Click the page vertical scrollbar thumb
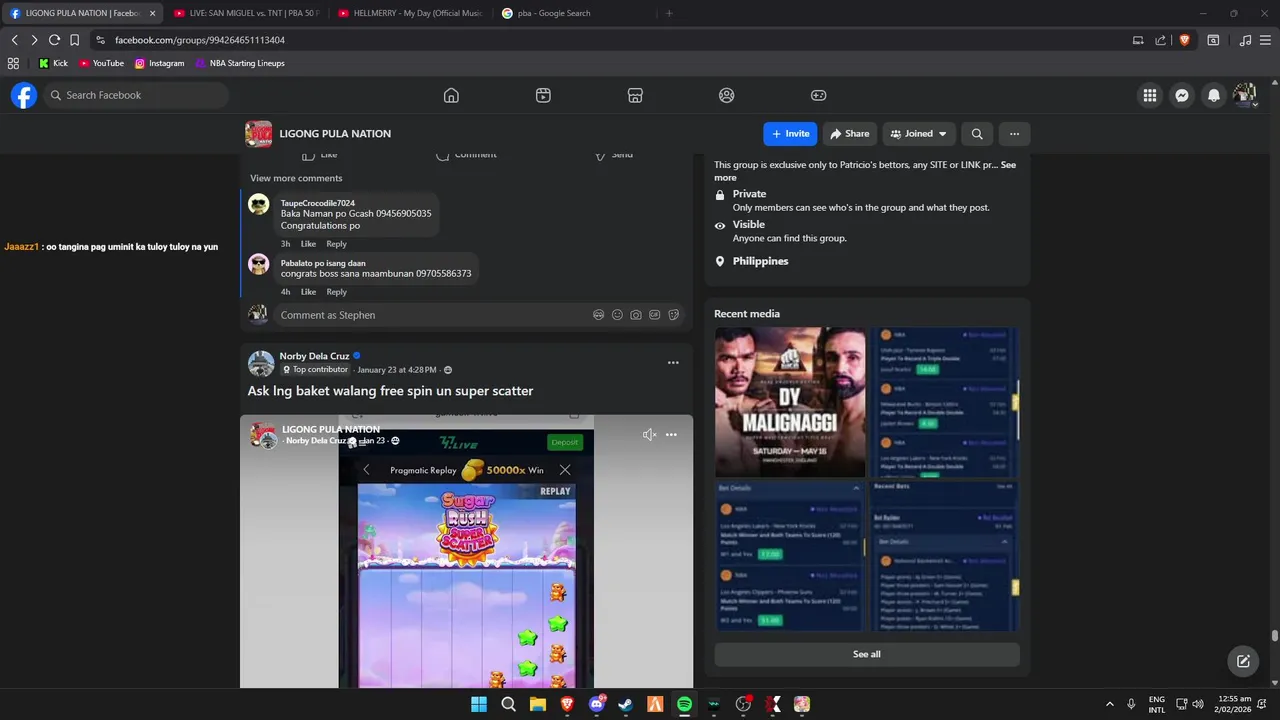This screenshot has width=1280, height=720. point(1275,636)
